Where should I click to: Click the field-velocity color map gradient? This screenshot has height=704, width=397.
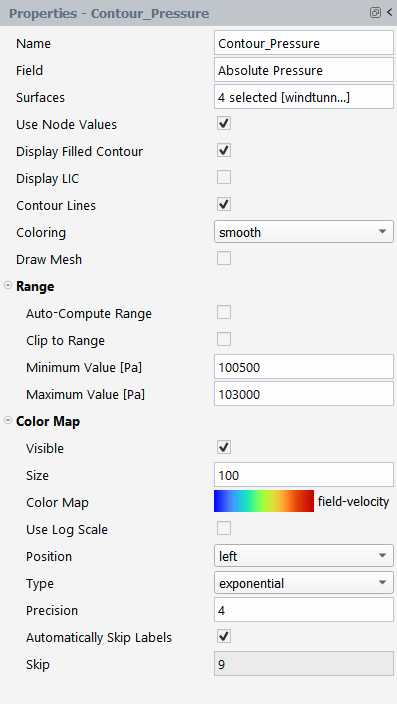pyautogui.click(x=264, y=501)
